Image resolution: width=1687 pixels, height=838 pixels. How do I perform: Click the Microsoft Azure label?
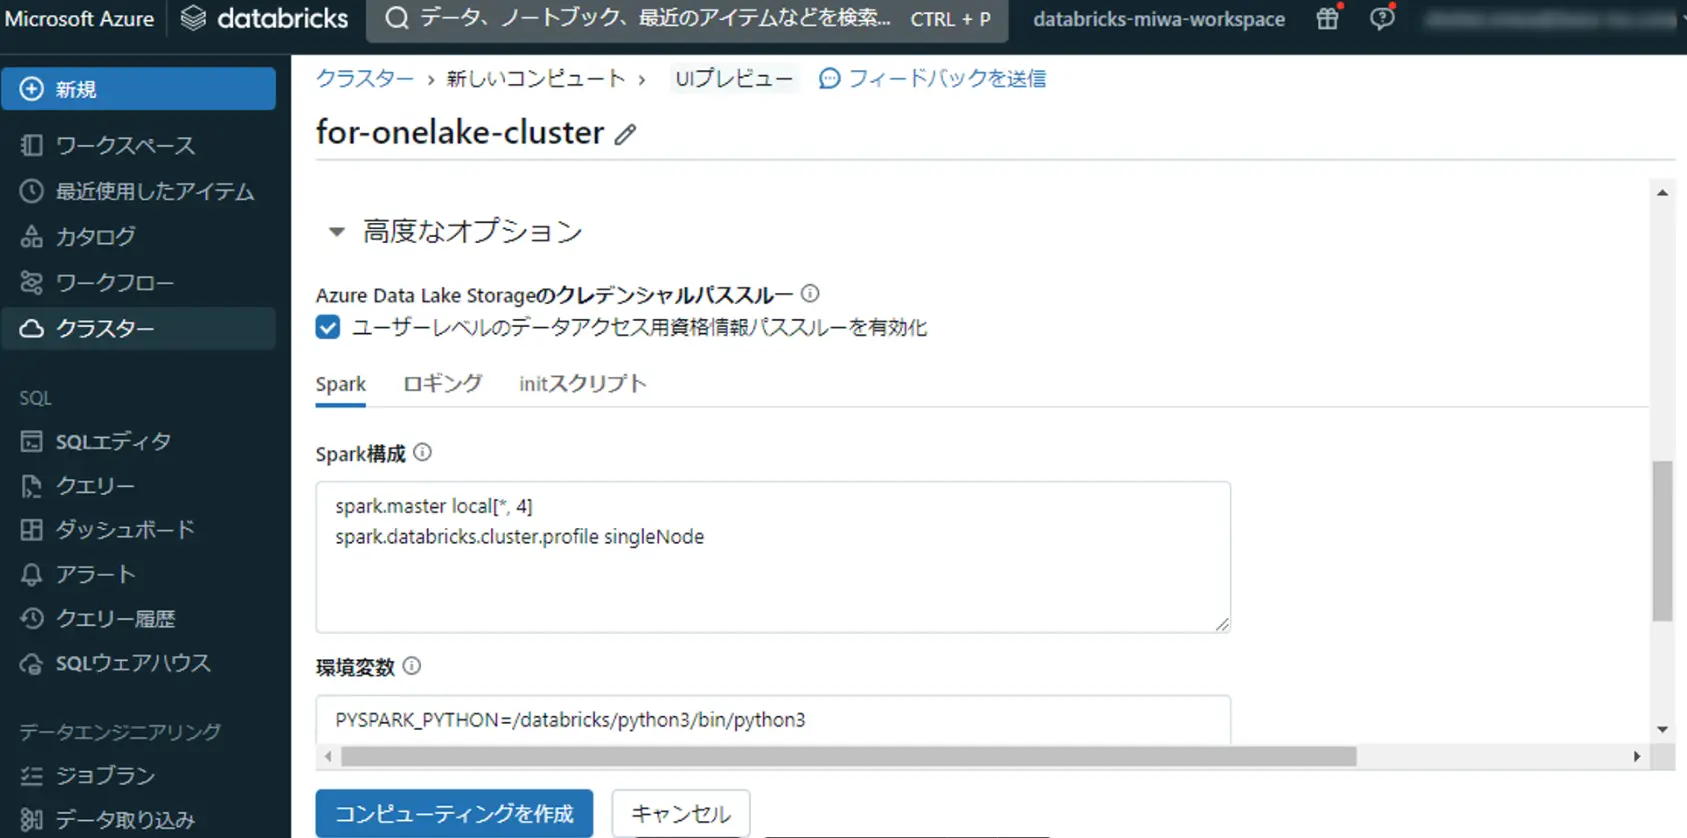tap(79, 19)
